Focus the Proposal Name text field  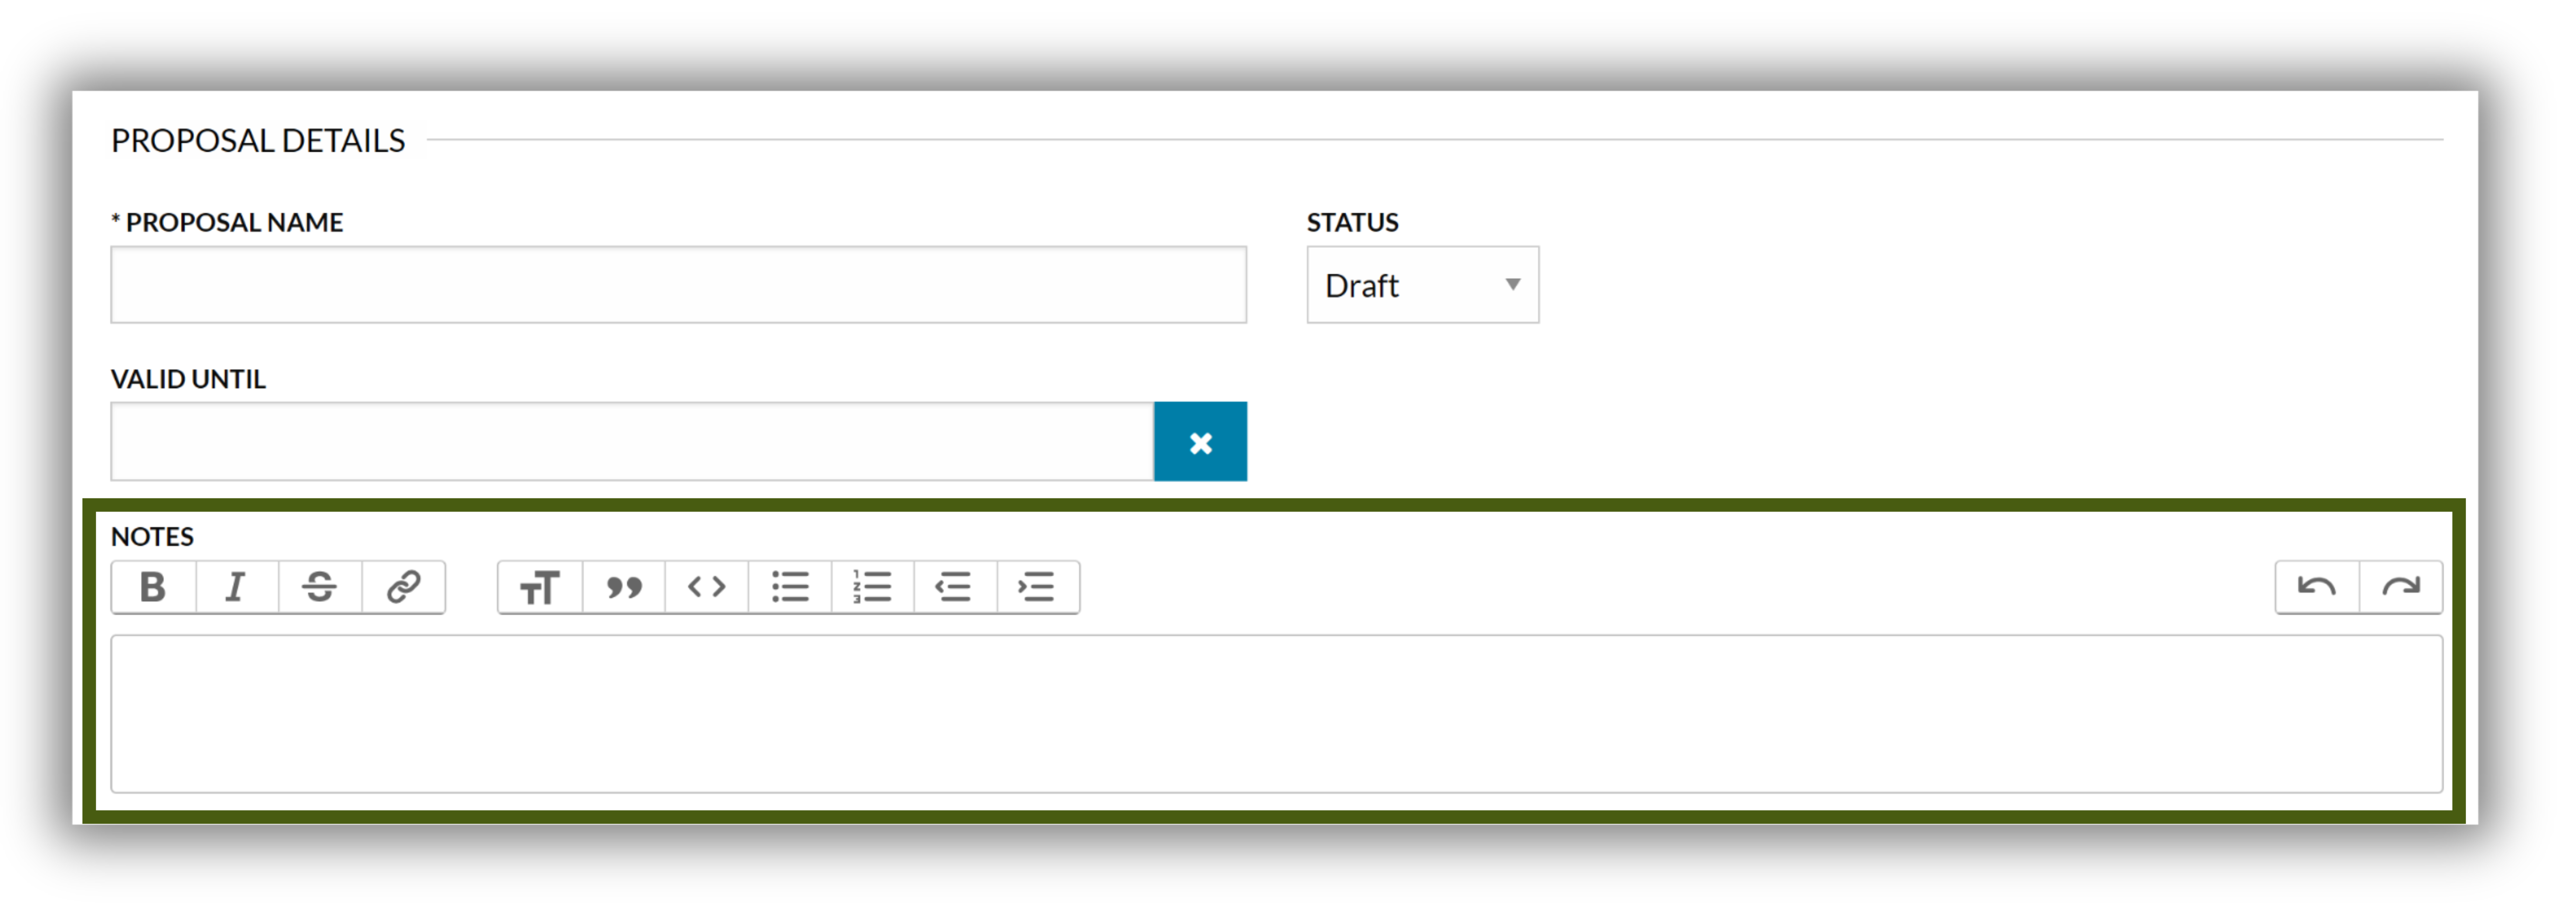click(678, 285)
